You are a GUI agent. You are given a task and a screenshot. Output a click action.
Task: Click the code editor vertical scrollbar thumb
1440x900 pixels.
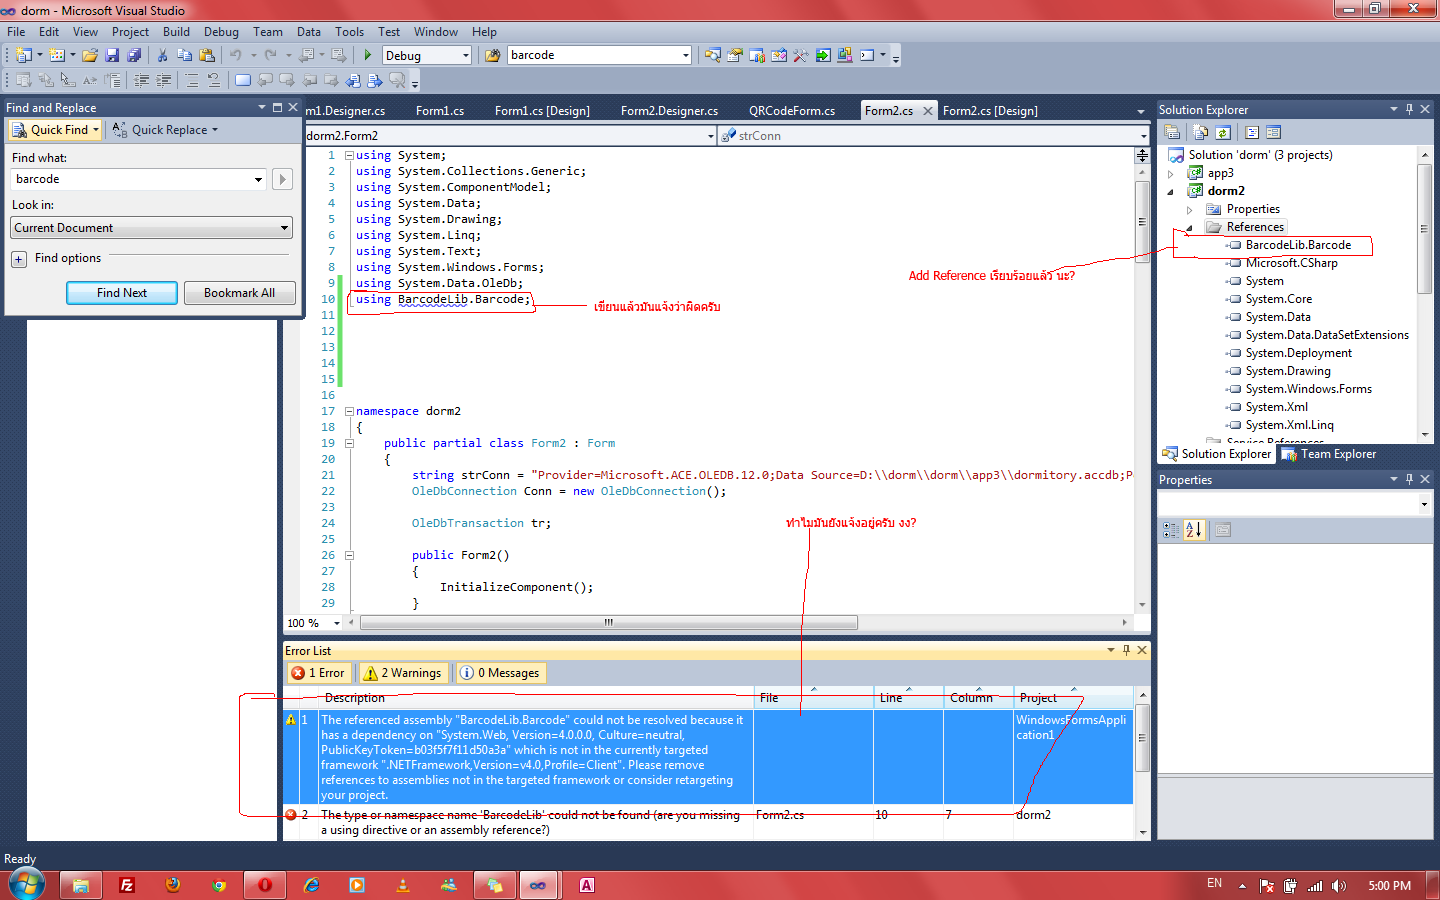1142,222
